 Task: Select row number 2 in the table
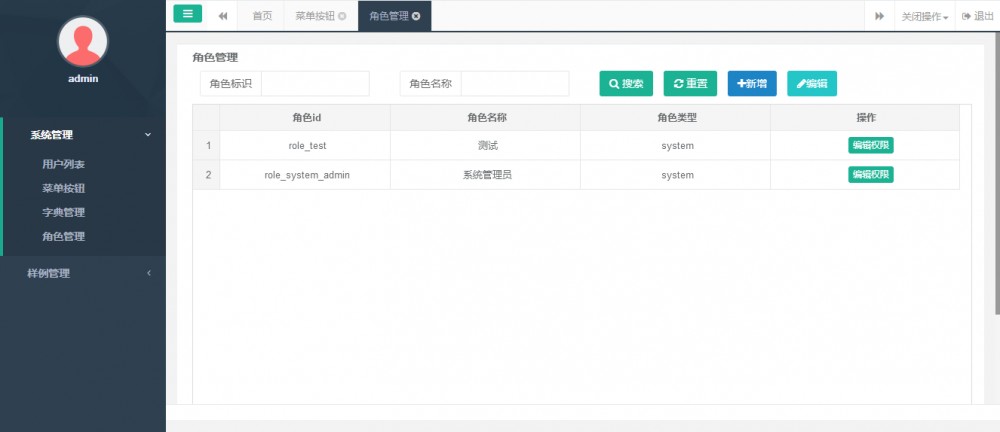click(207, 175)
